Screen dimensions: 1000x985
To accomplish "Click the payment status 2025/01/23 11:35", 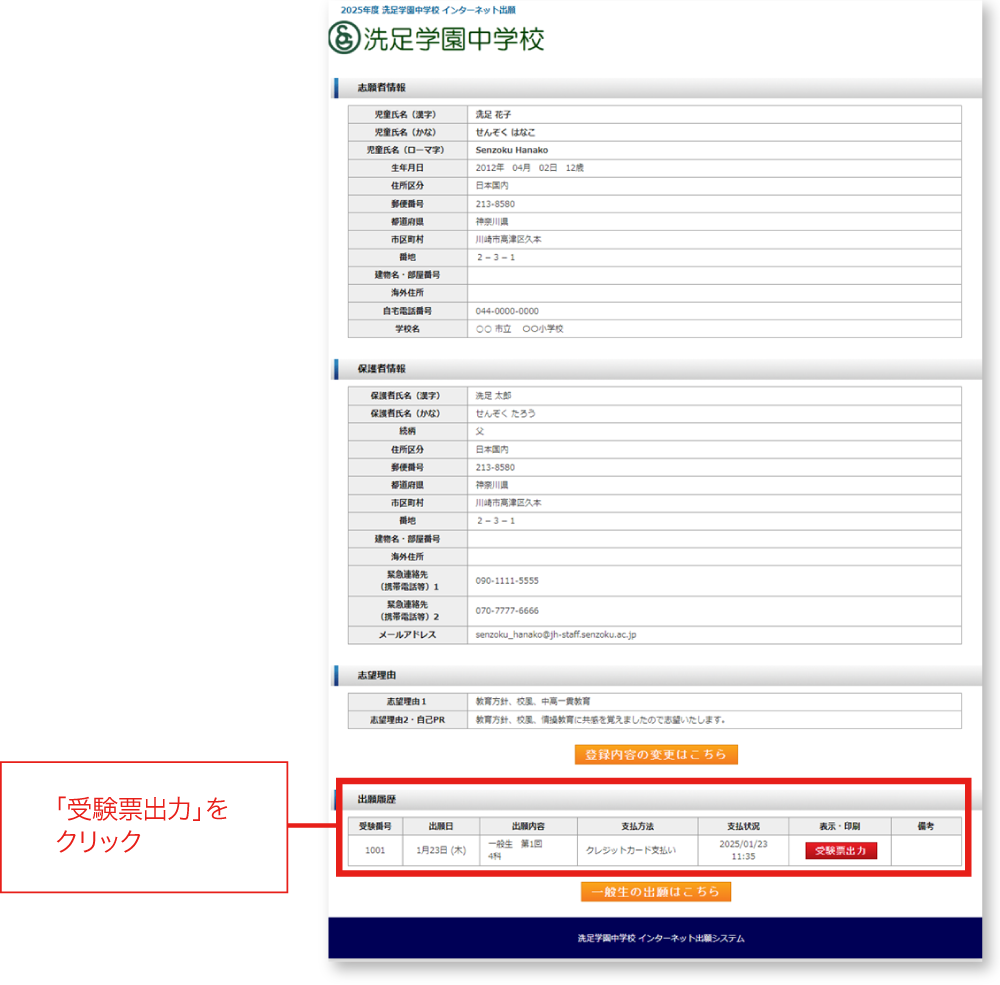I will pos(743,850).
